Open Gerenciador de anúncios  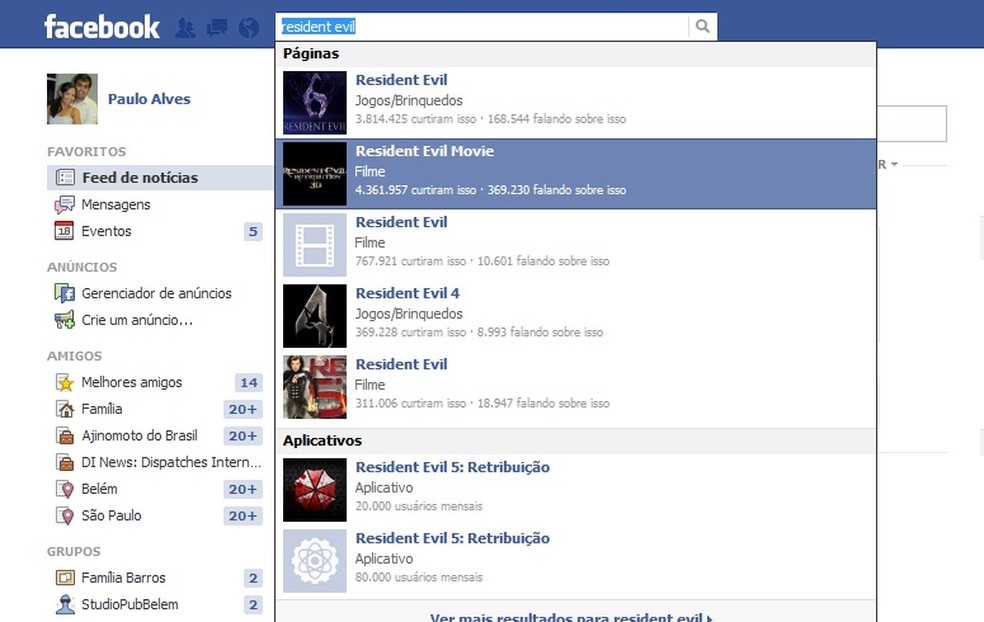point(156,293)
